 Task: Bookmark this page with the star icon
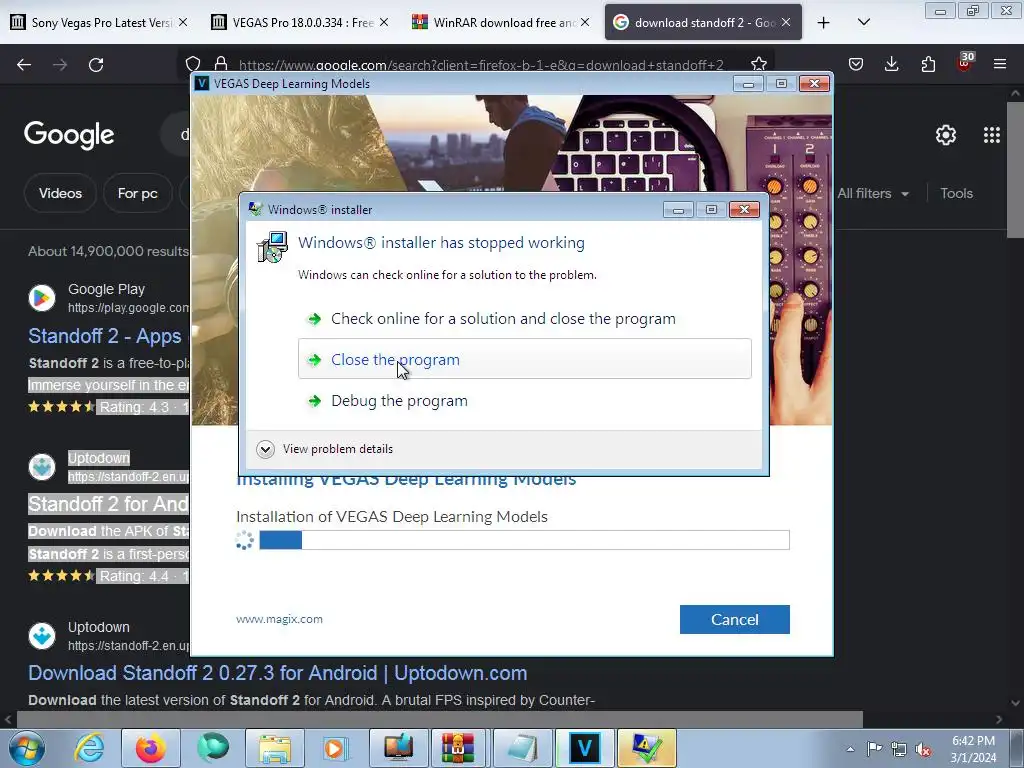tap(758, 64)
